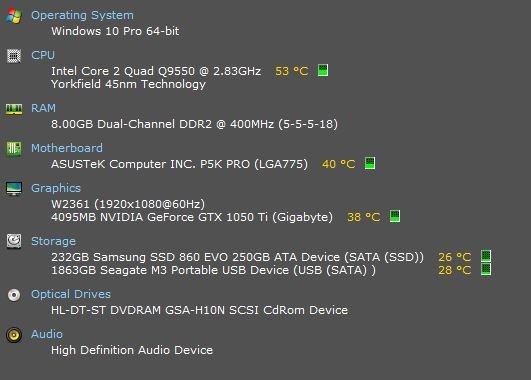Click the Optical Drives disc icon

coord(14,295)
